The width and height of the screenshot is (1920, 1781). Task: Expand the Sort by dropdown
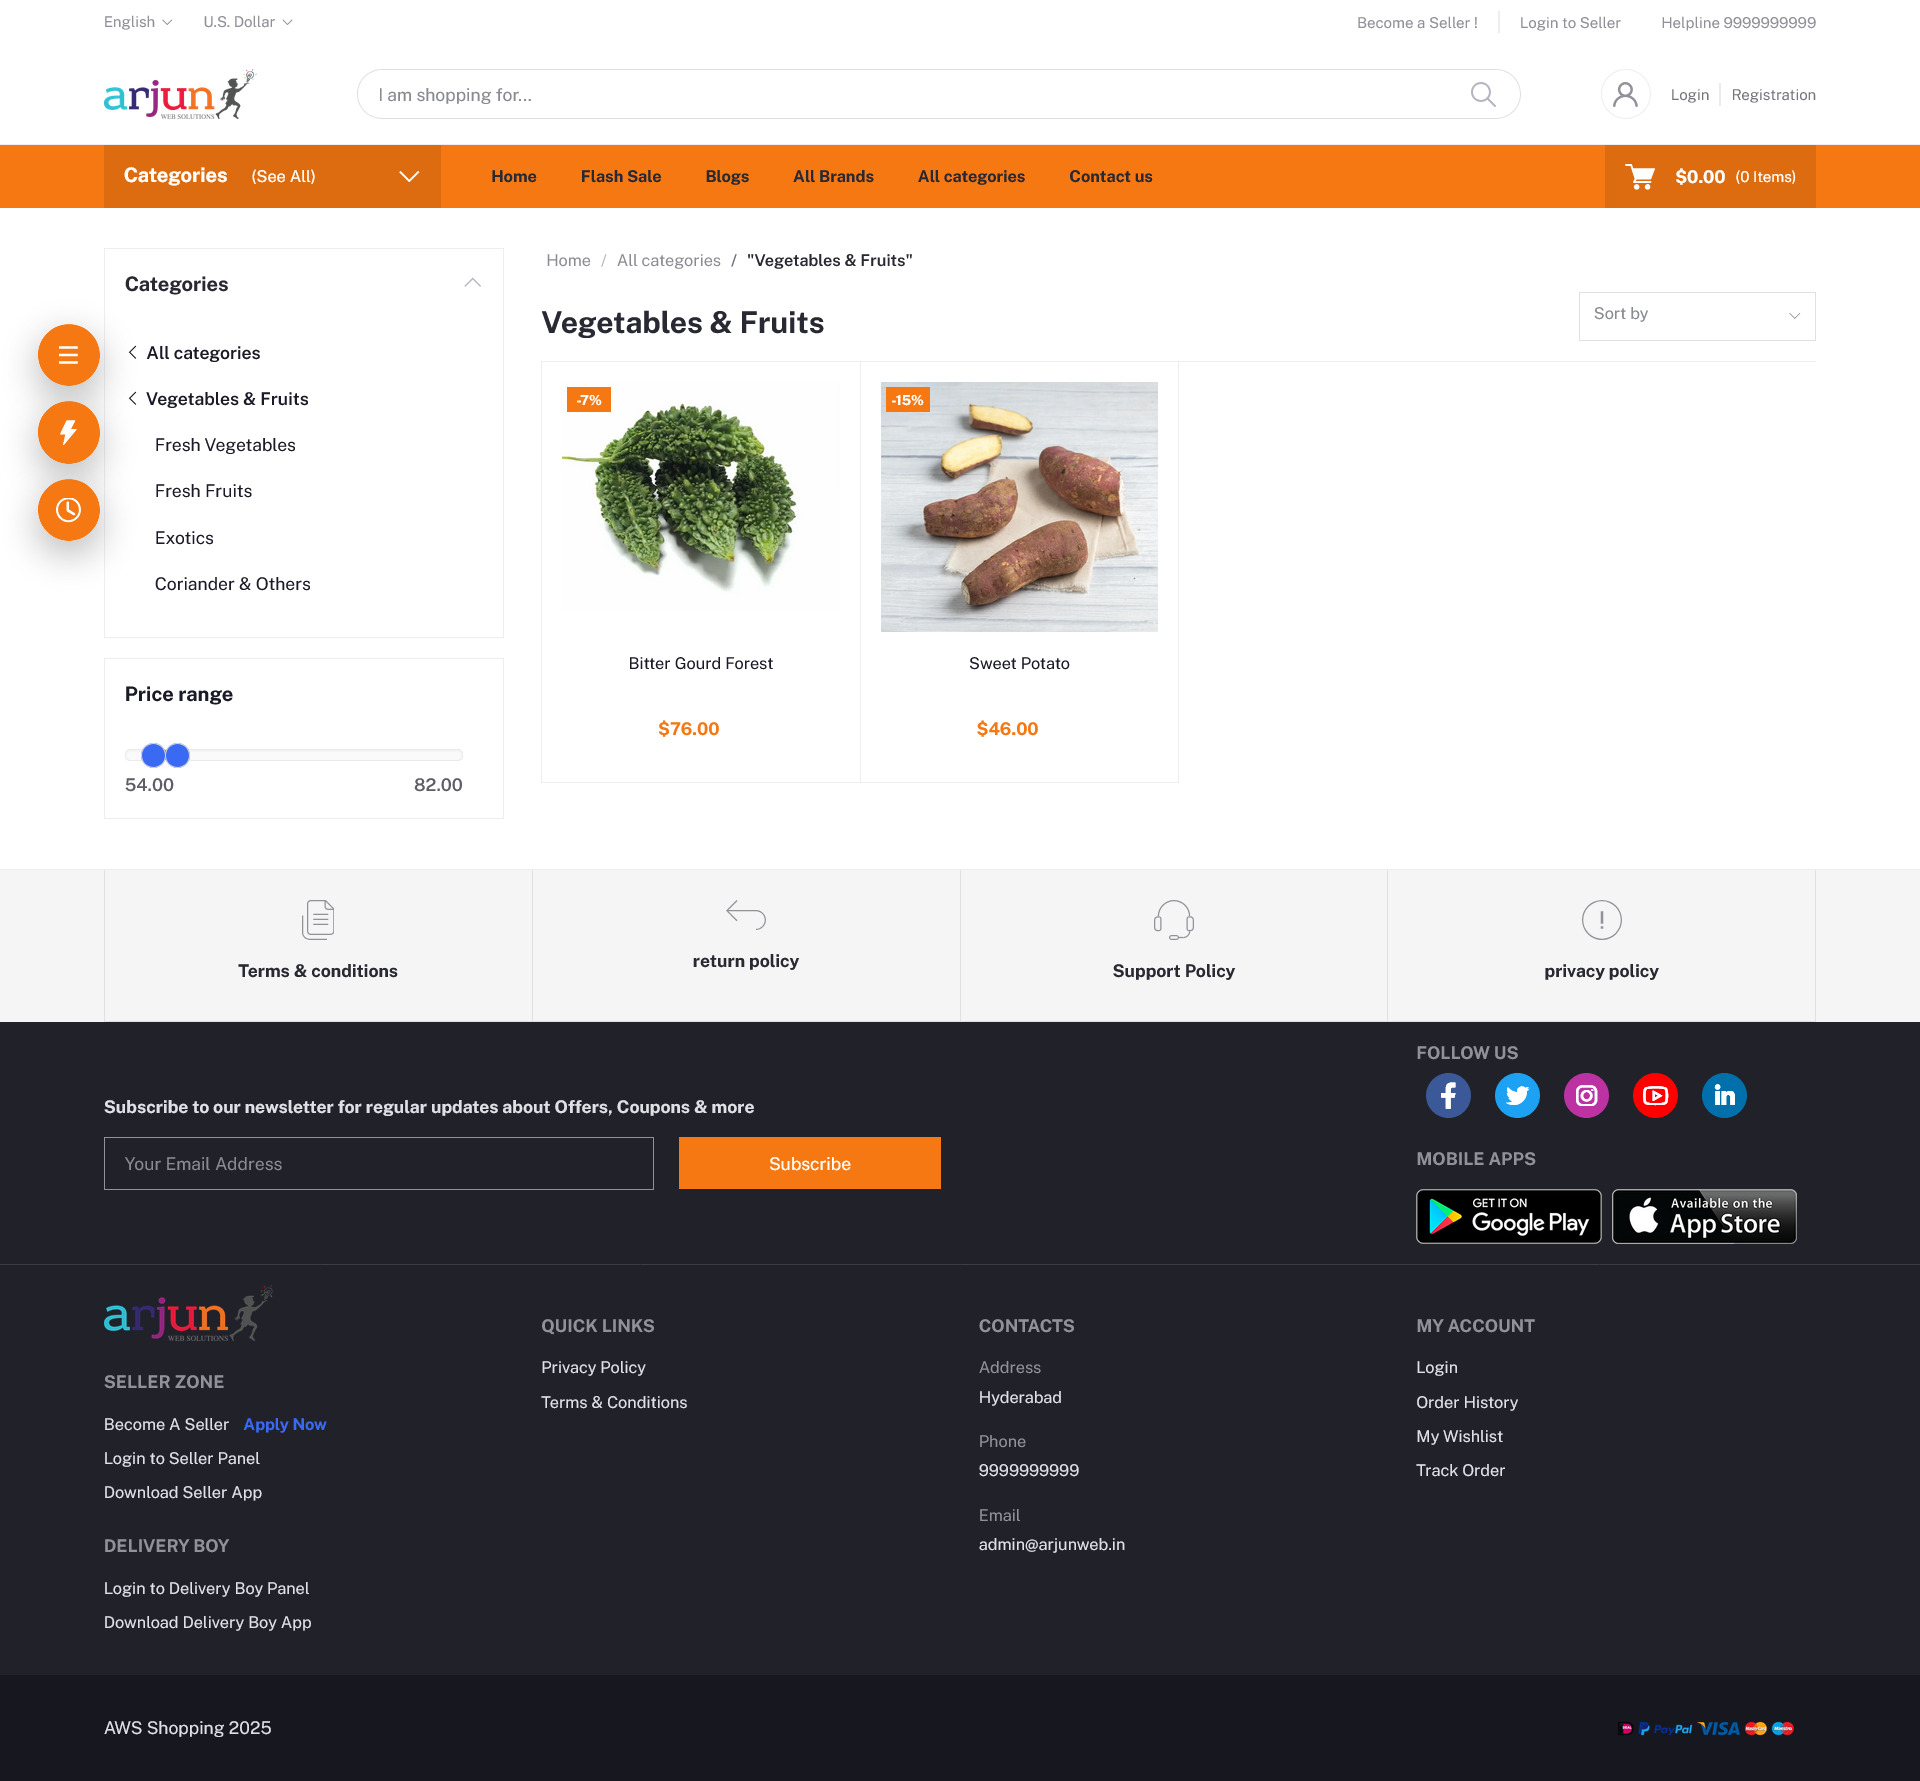click(1697, 316)
